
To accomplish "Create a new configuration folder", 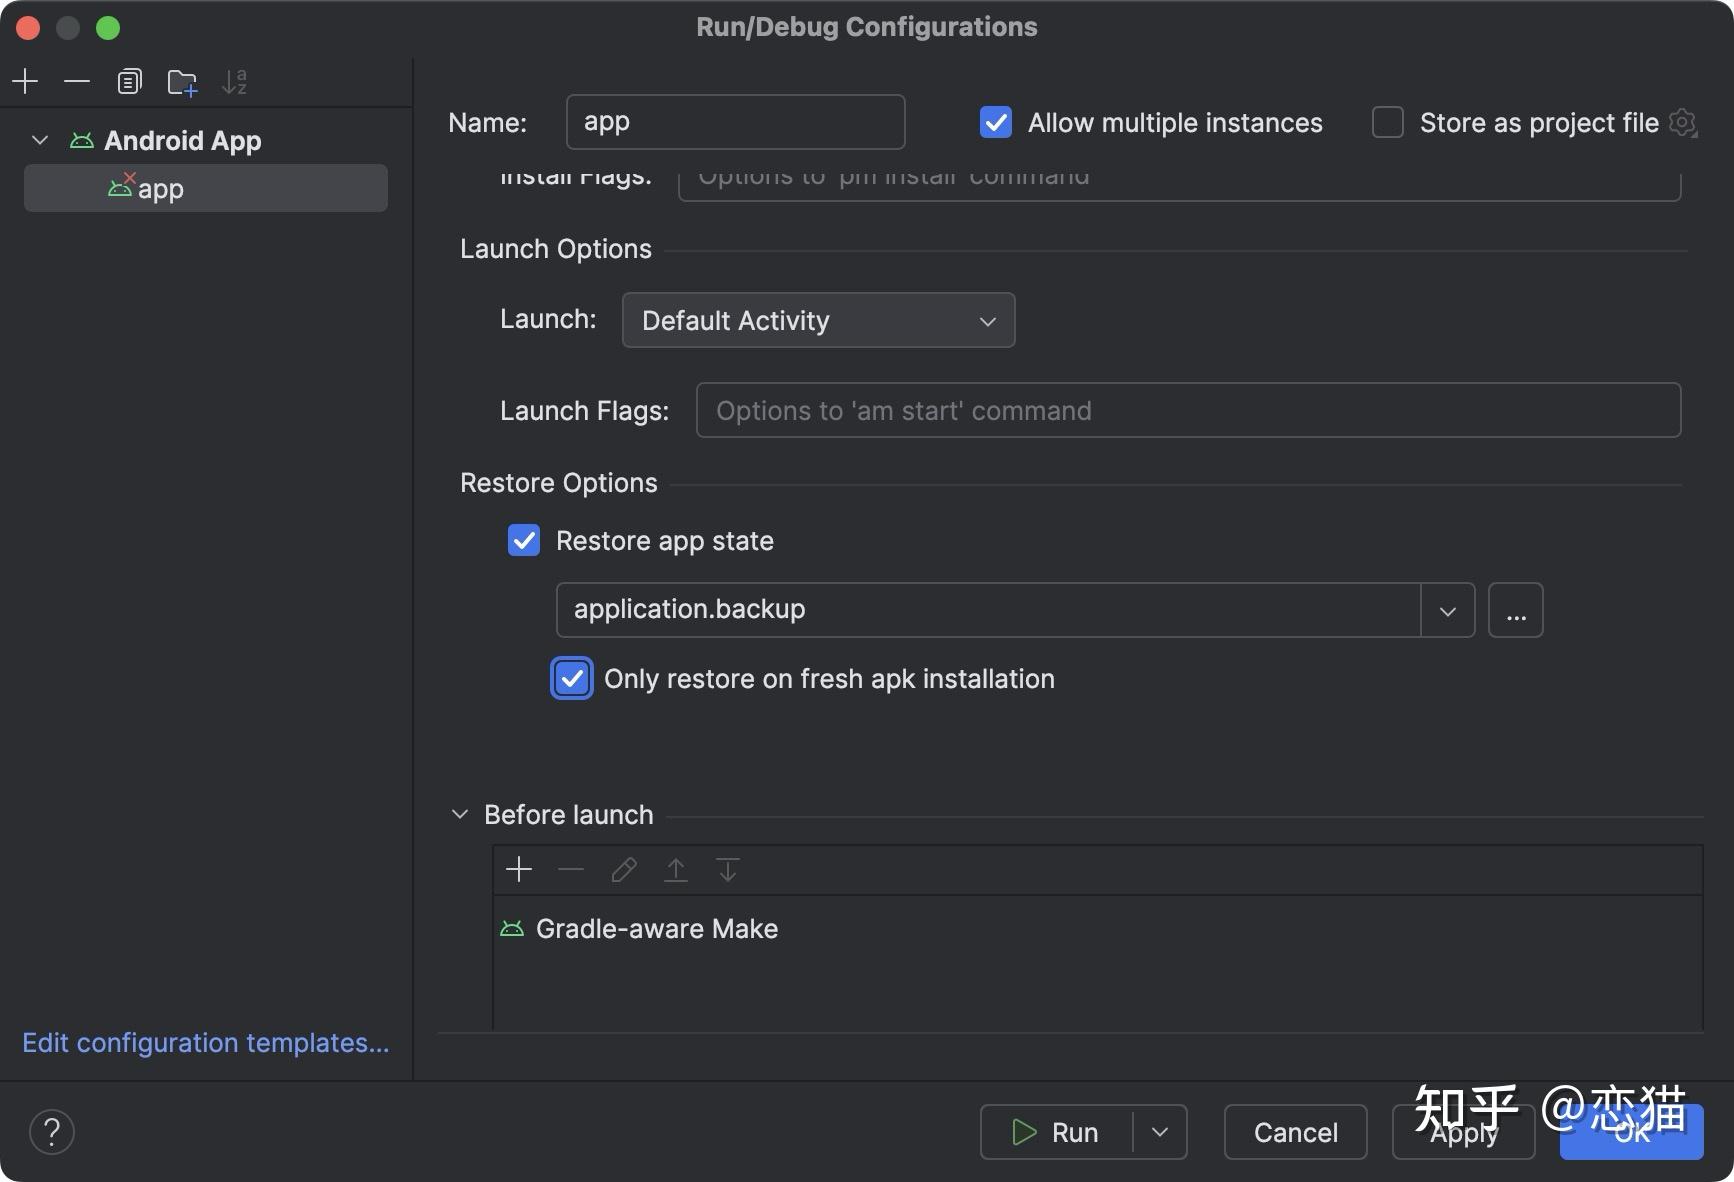I will [x=182, y=81].
